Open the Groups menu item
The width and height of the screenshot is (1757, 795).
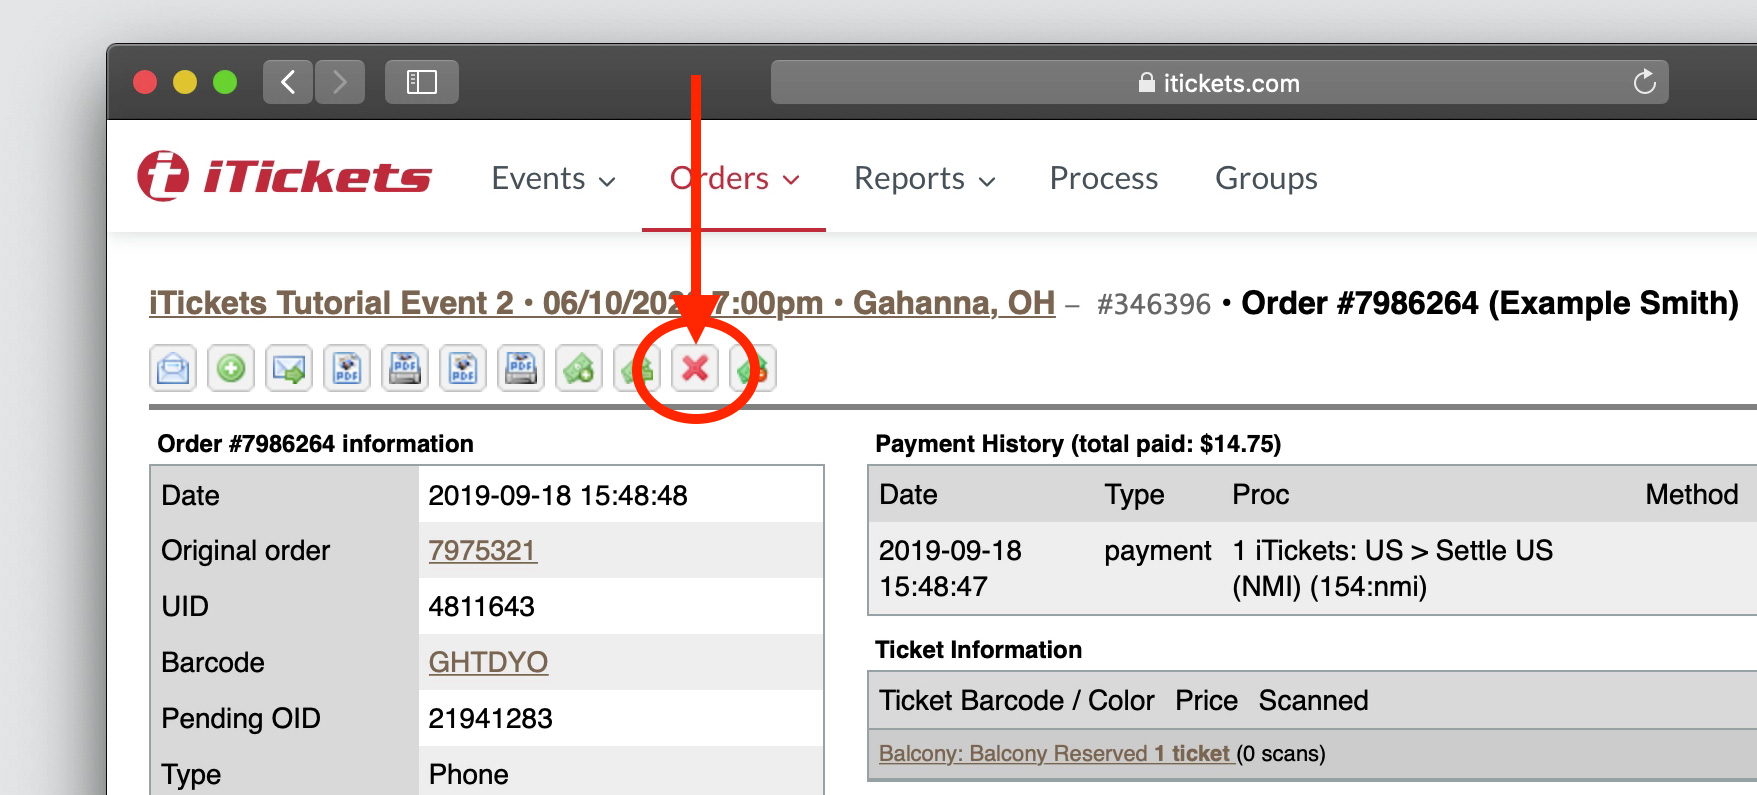1266,179
